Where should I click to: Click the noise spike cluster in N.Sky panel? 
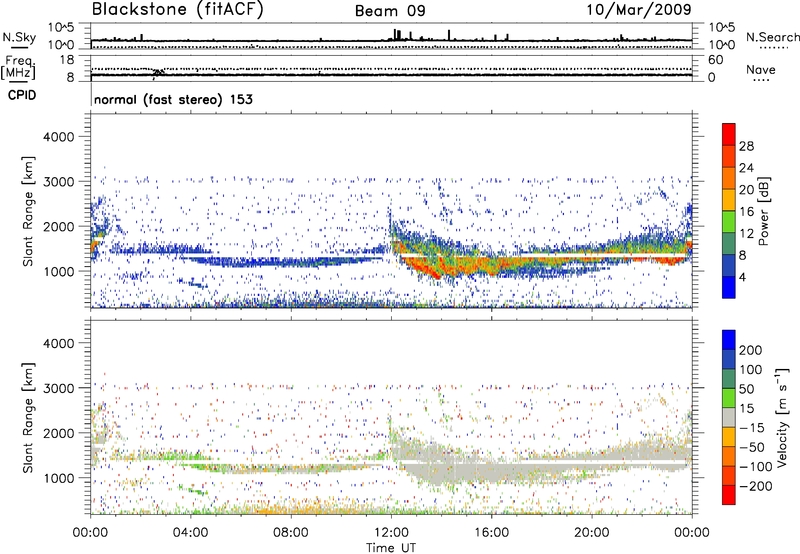pyautogui.click(x=397, y=35)
